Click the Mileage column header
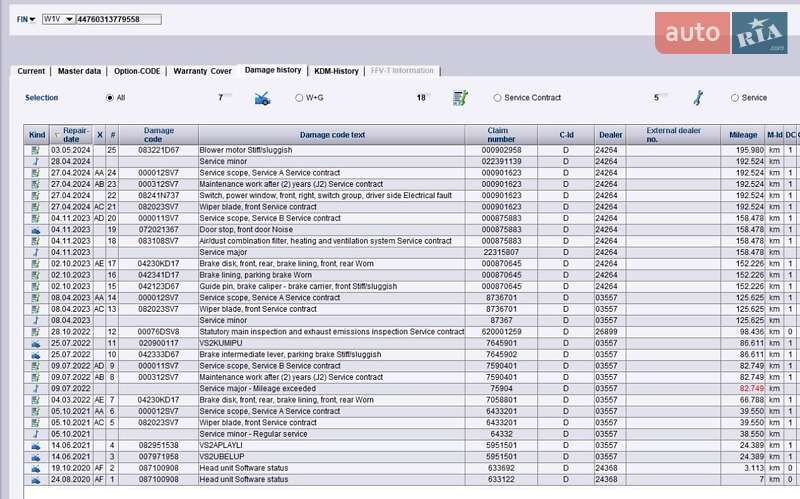 click(743, 135)
